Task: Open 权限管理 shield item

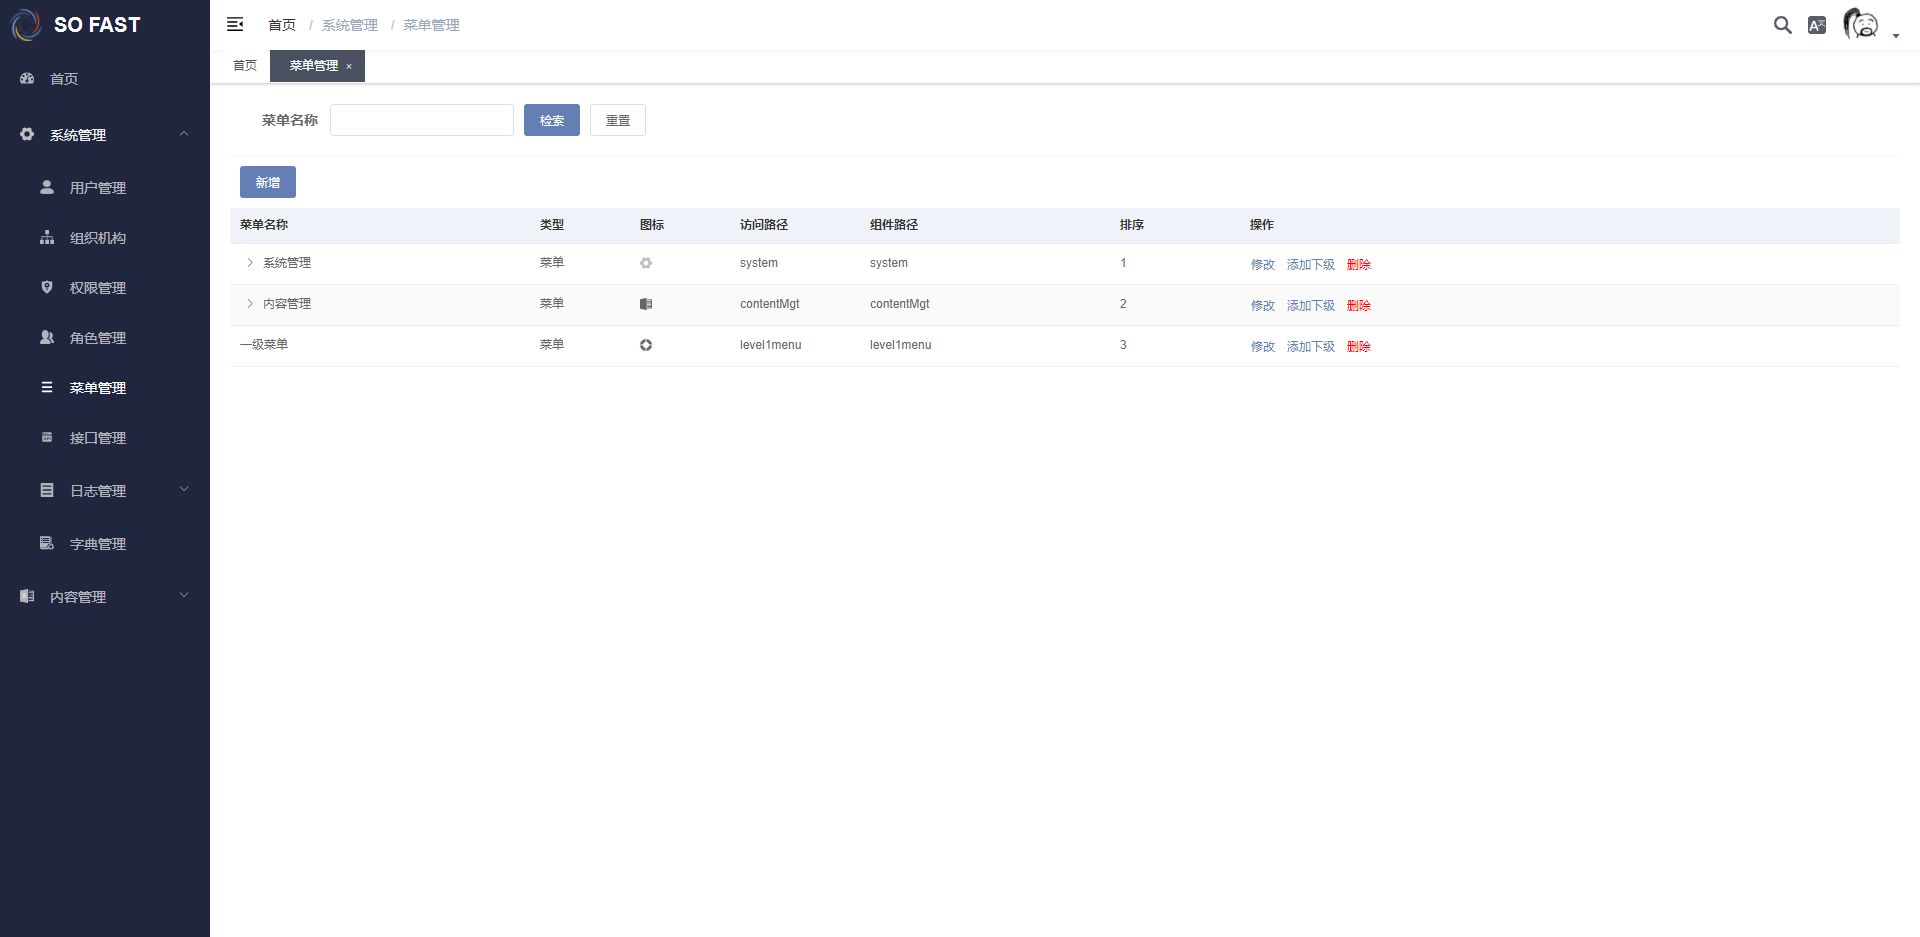Action: tap(97, 288)
